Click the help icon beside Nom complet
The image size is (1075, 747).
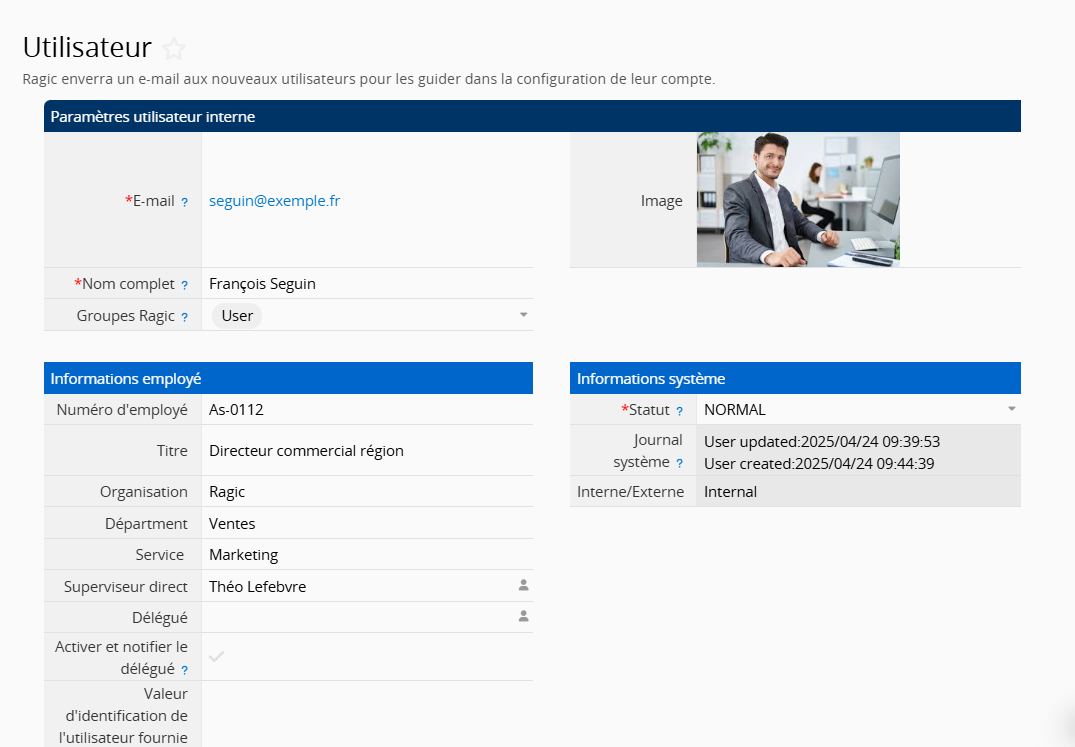coord(184,285)
